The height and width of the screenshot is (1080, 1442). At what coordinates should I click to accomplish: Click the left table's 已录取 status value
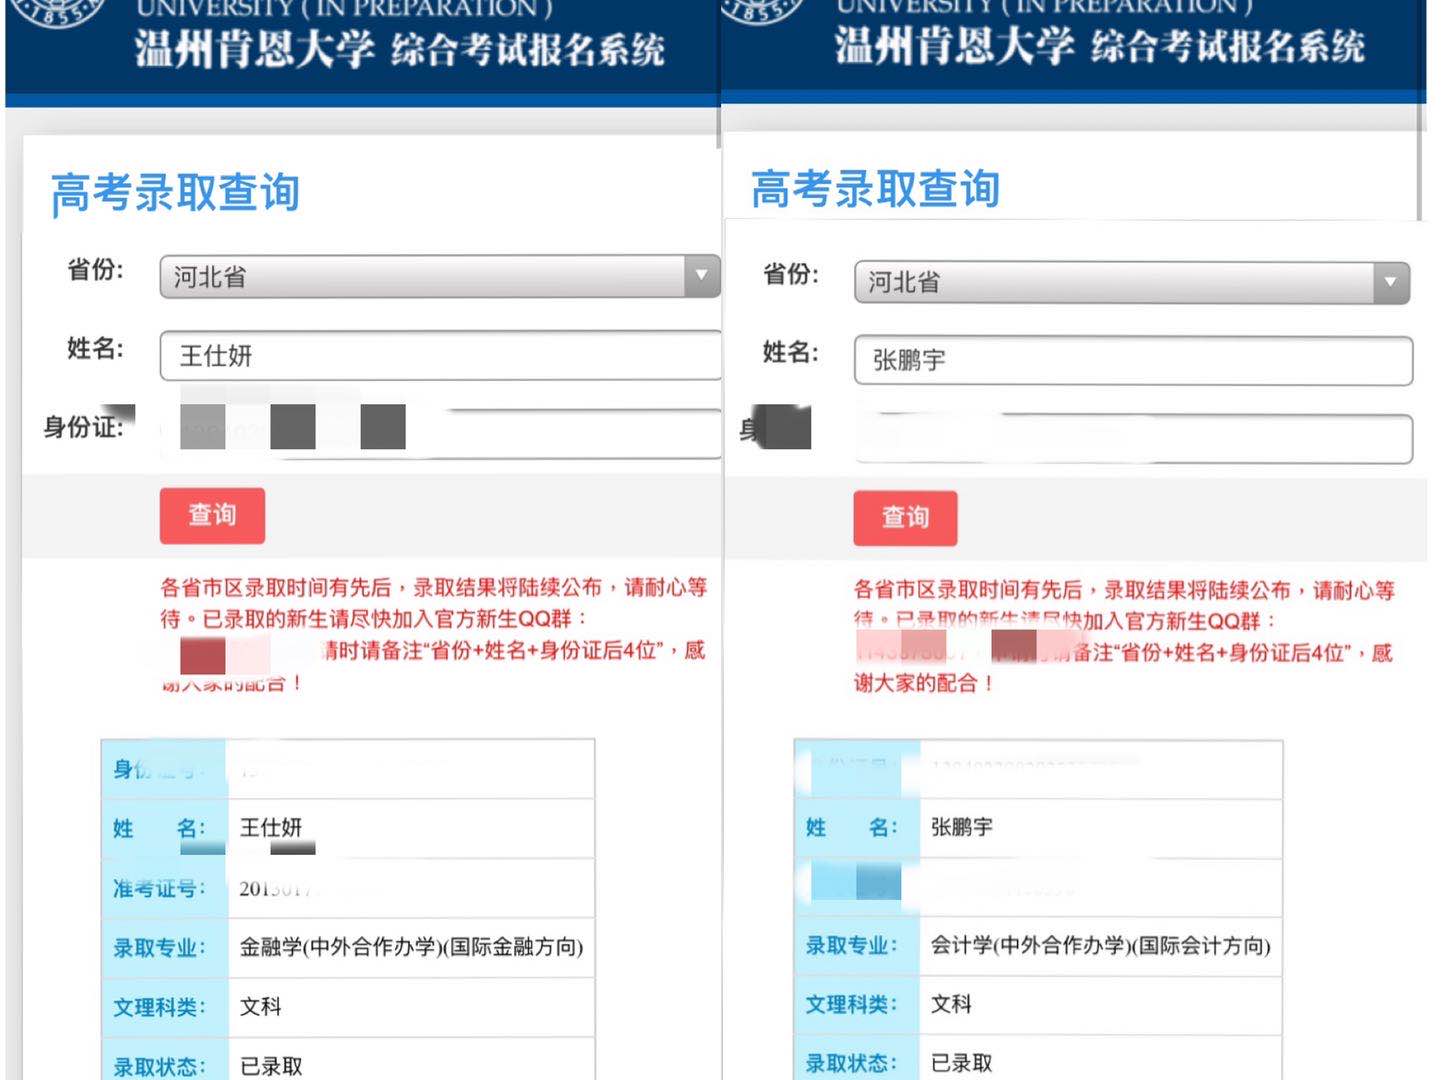click(271, 1066)
